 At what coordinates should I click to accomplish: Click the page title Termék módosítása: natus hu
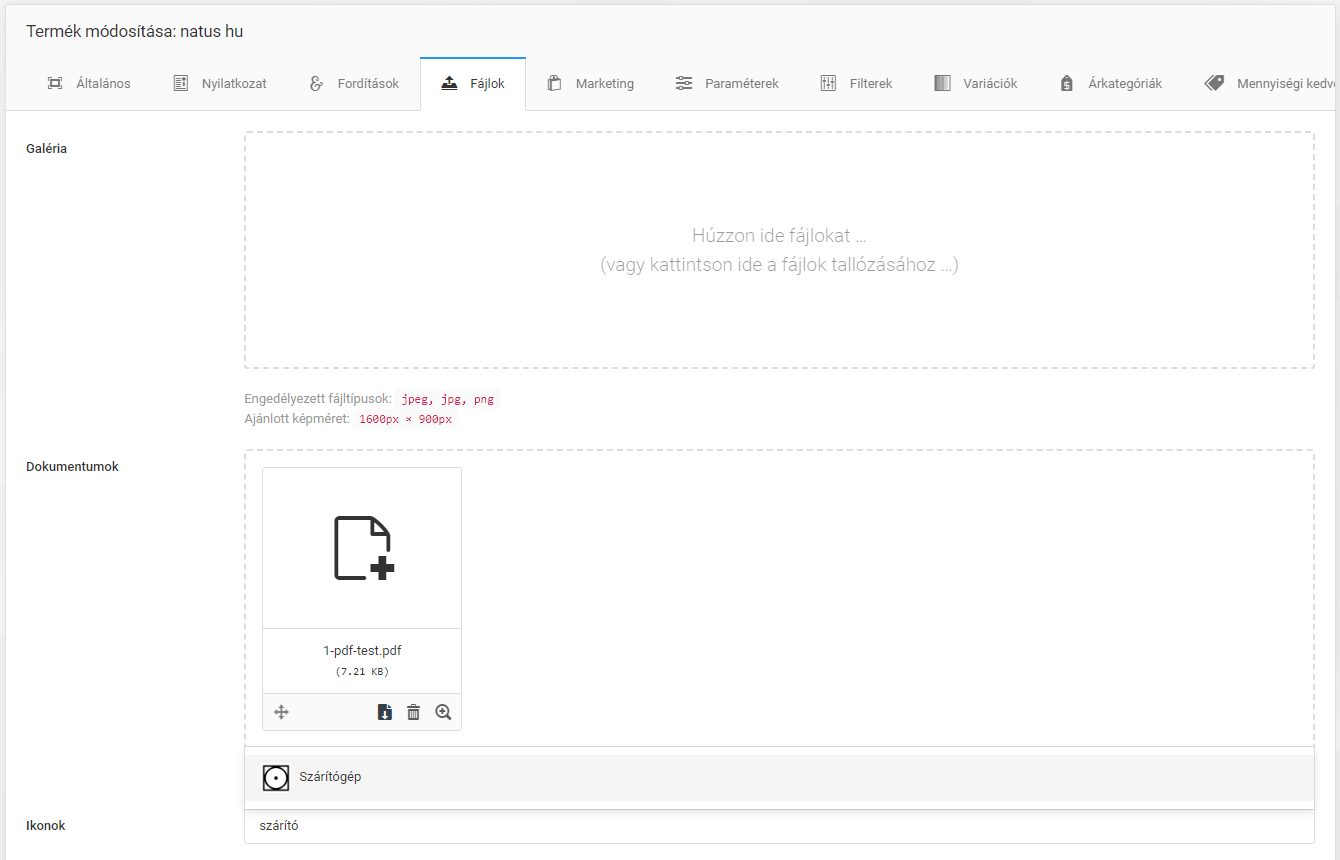pos(134,31)
